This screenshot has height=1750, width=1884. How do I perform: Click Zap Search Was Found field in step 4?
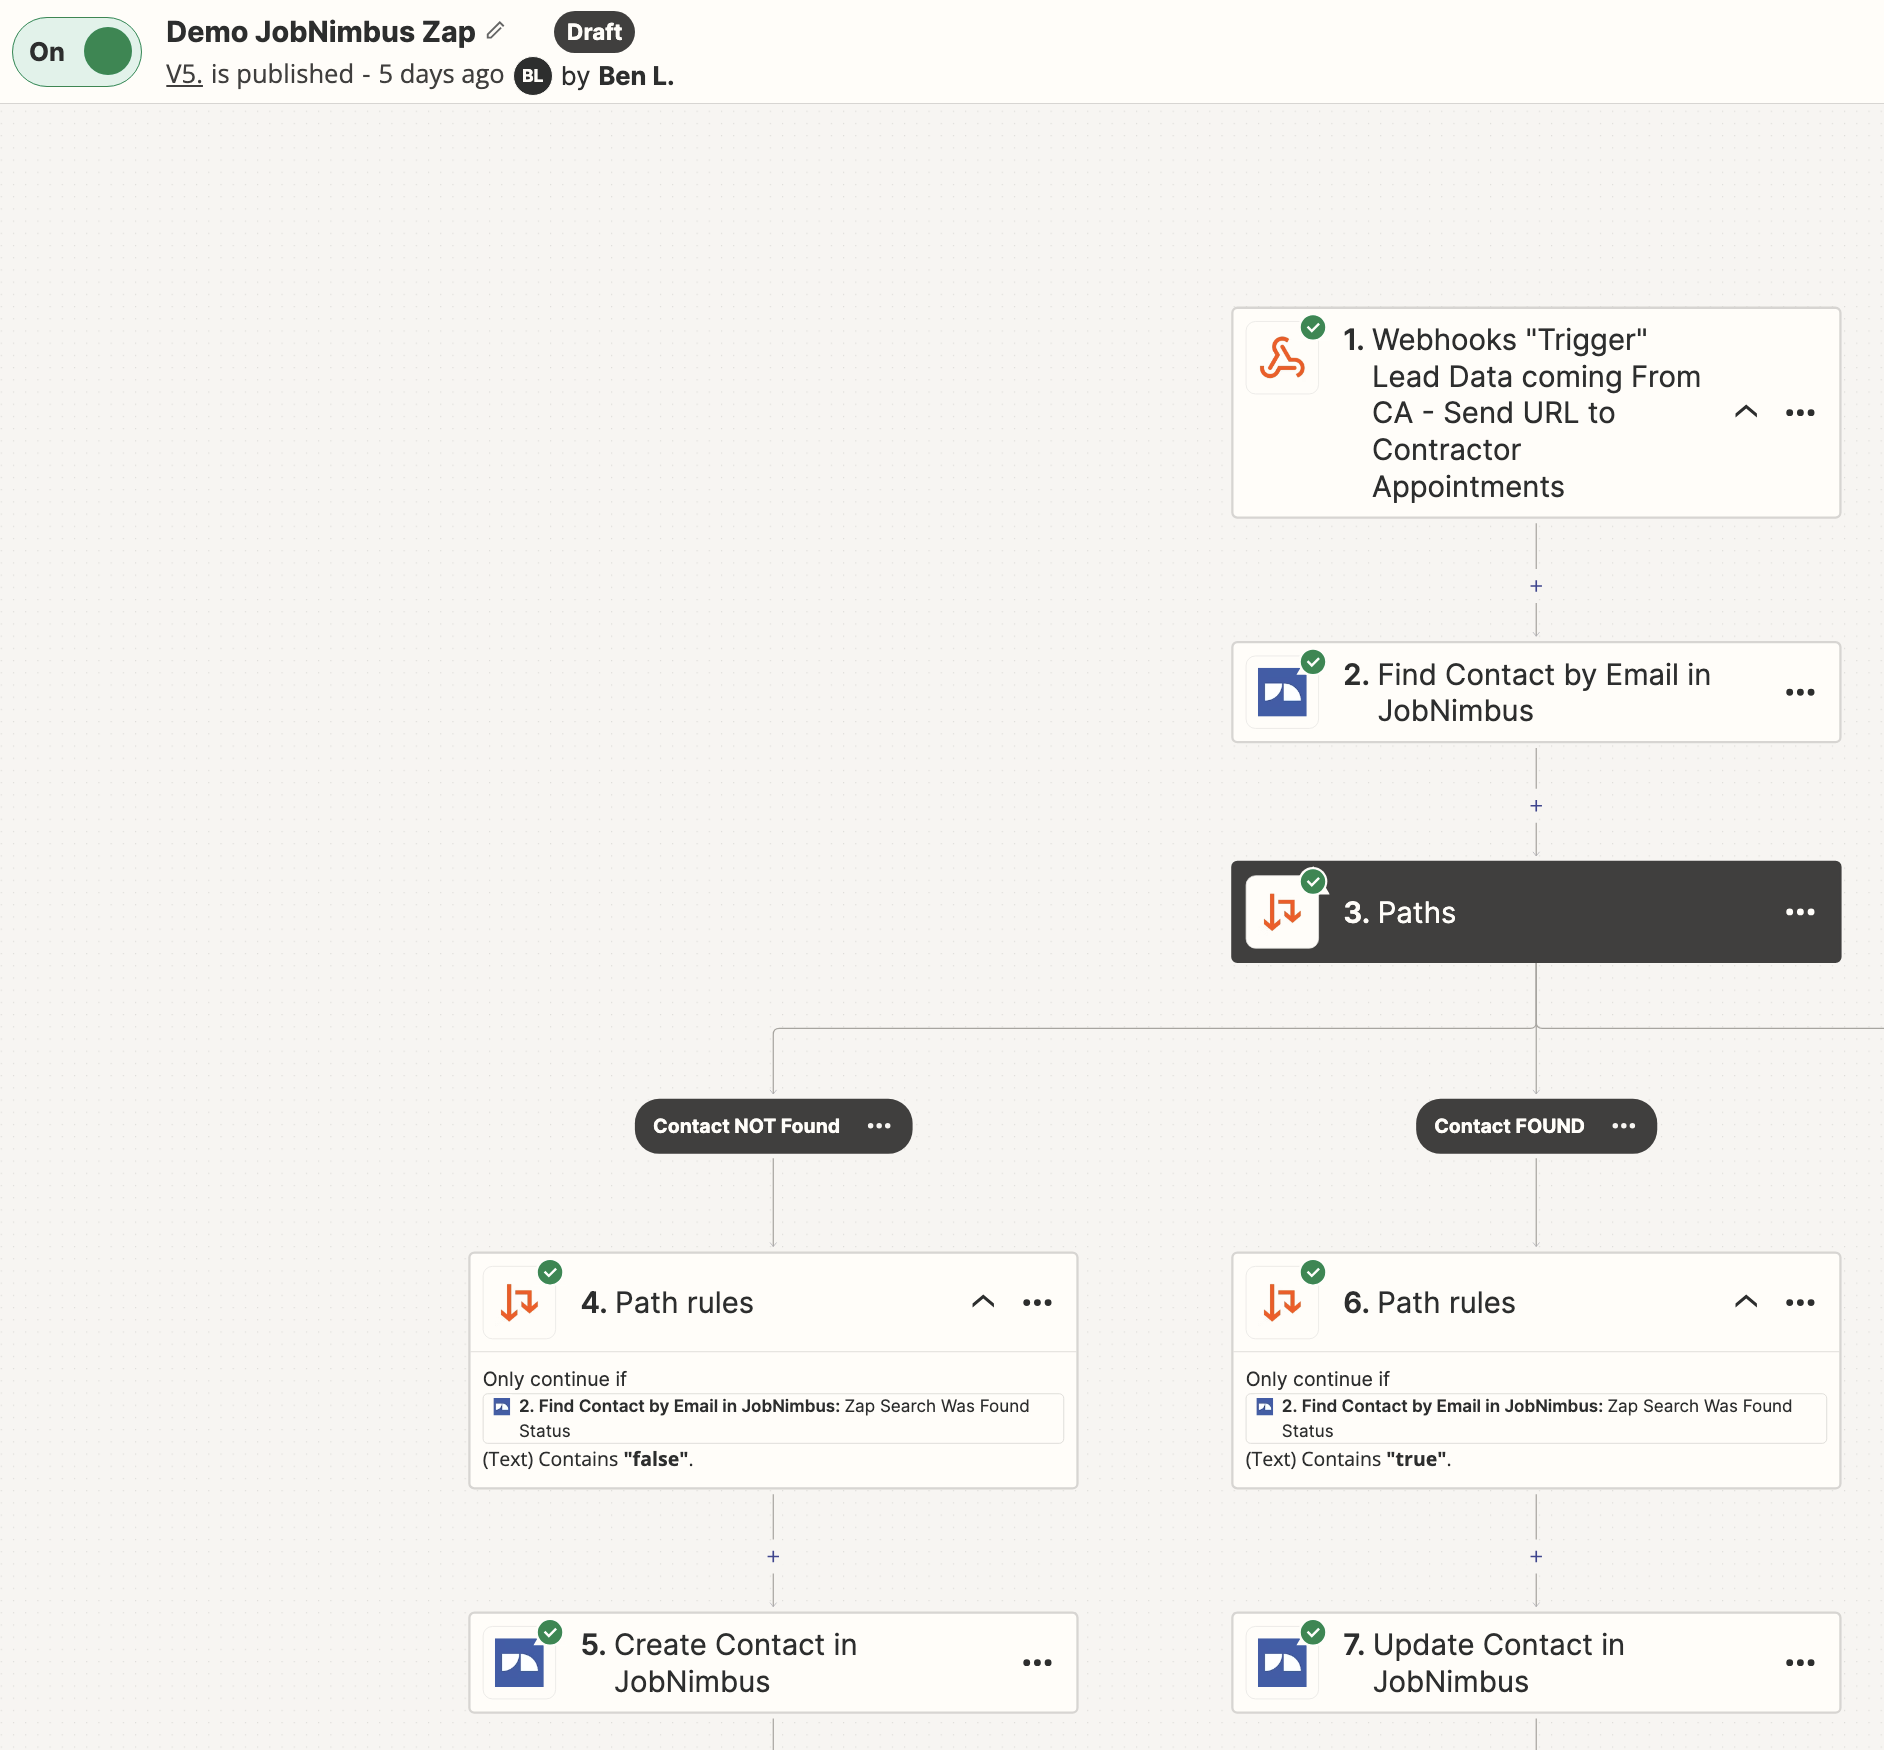pyautogui.click(x=773, y=1418)
